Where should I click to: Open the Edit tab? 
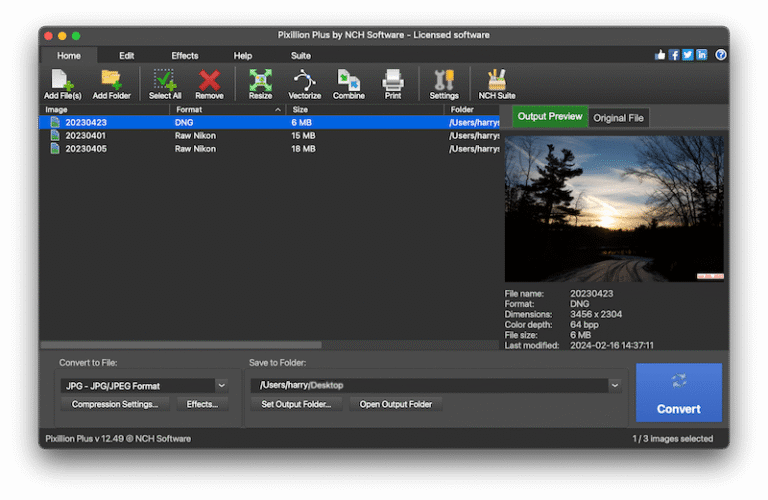pos(126,56)
